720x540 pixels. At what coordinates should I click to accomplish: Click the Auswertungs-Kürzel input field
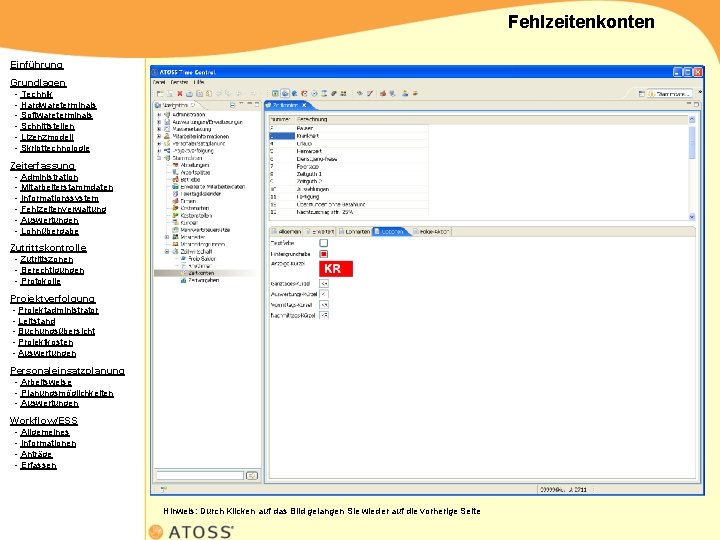coord(324,294)
